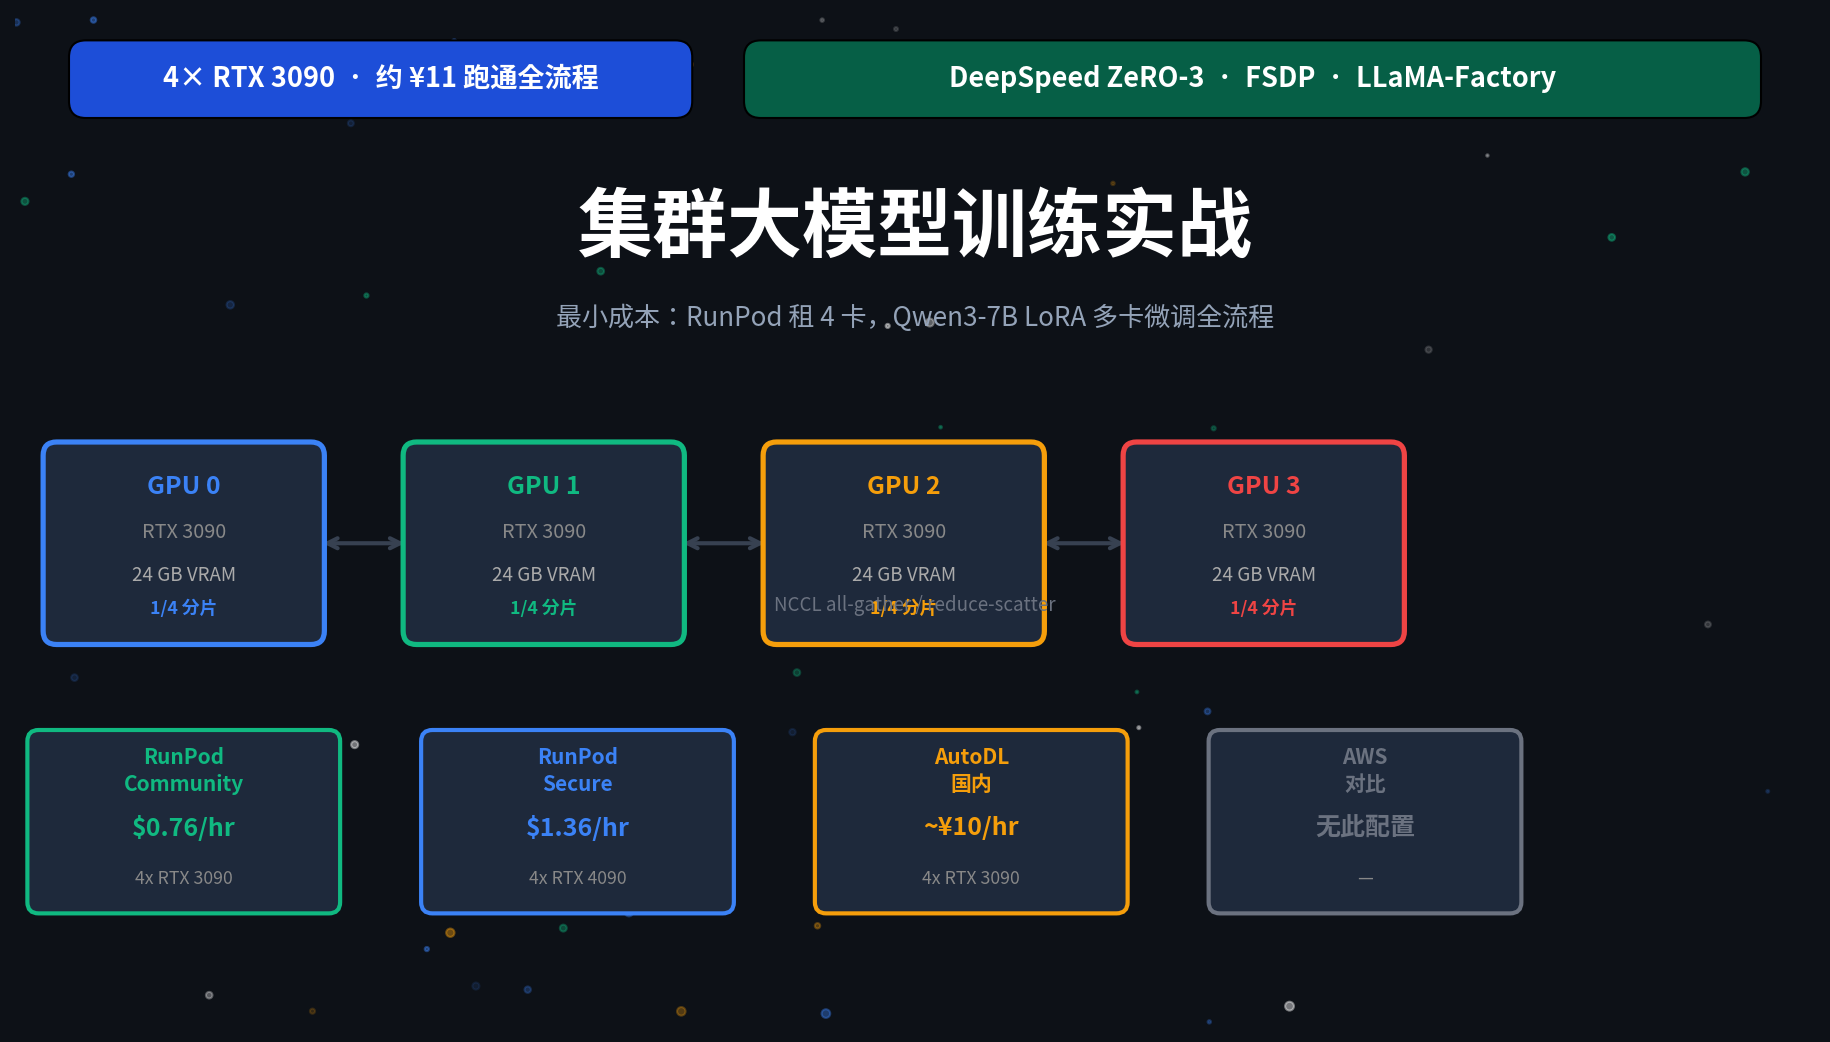Click the red 1/4 分片 label in GPU 3
Image resolution: width=1830 pixels, height=1042 pixels.
1264,607
